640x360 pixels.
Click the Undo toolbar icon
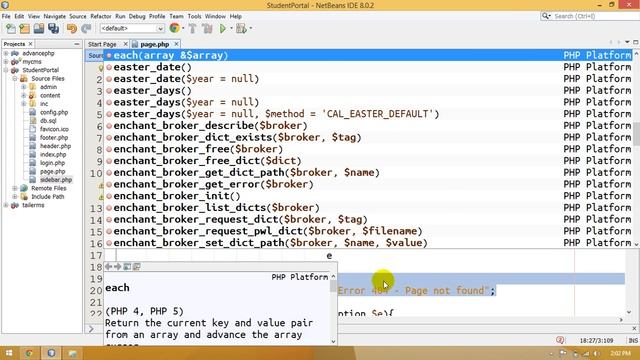click(72, 29)
